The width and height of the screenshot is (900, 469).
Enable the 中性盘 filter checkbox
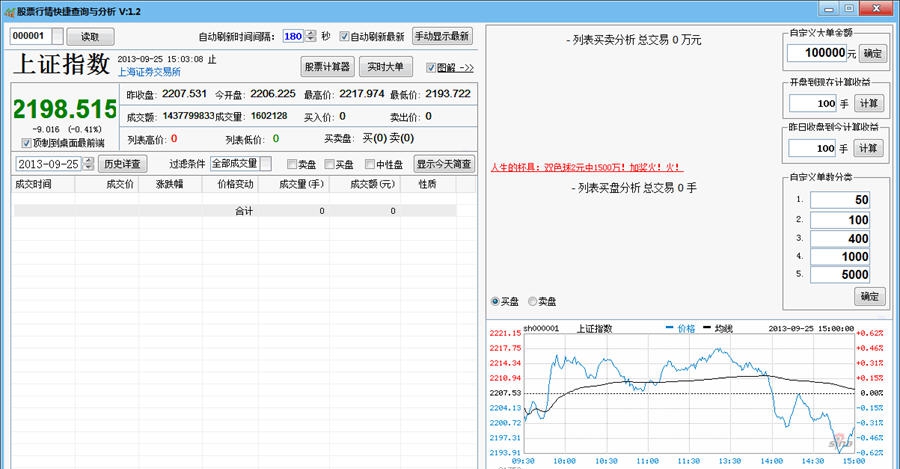pyautogui.click(x=370, y=164)
